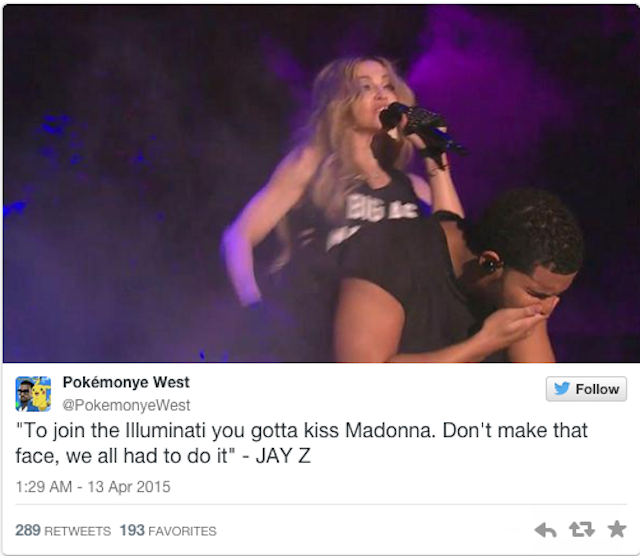This screenshot has width=640, height=556.
Task: Click the Illuminati tweet text
Action: click(x=302, y=443)
